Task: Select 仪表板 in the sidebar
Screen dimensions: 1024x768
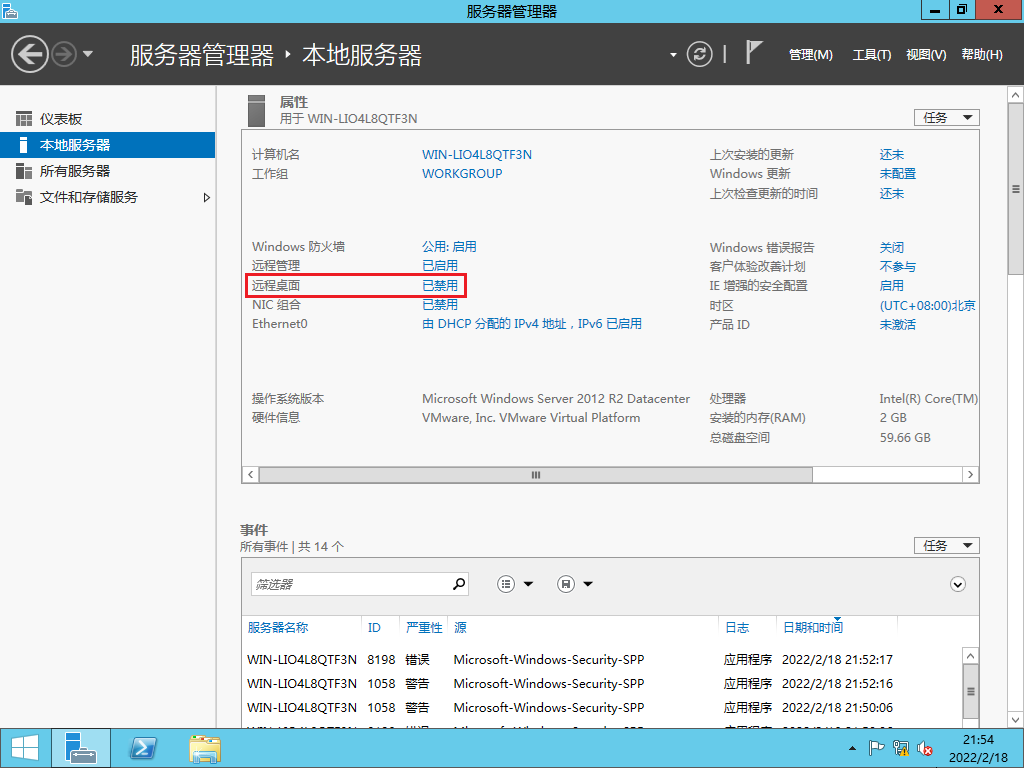Action: pos(108,119)
